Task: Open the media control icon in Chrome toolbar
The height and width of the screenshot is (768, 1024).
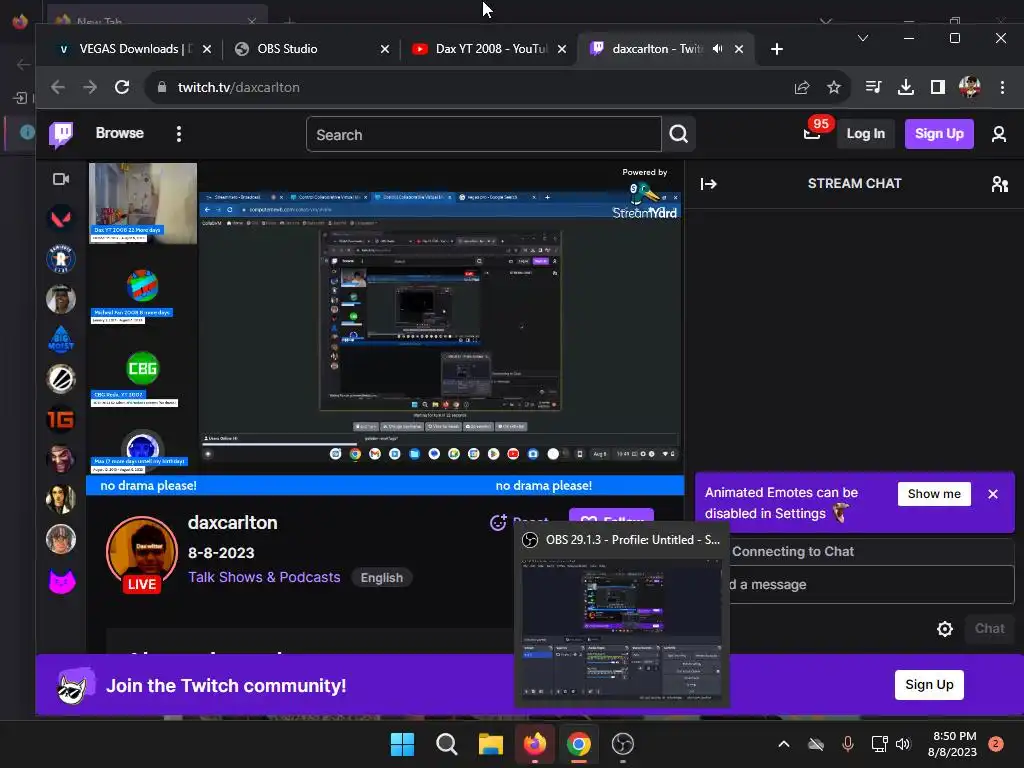Action: (x=873, y=87)
